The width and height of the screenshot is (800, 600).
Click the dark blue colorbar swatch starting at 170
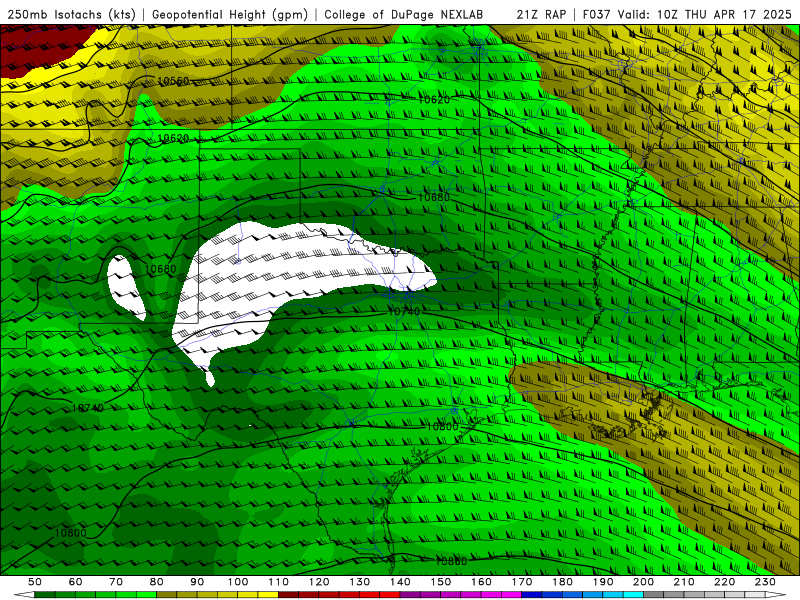pos(532,595)
